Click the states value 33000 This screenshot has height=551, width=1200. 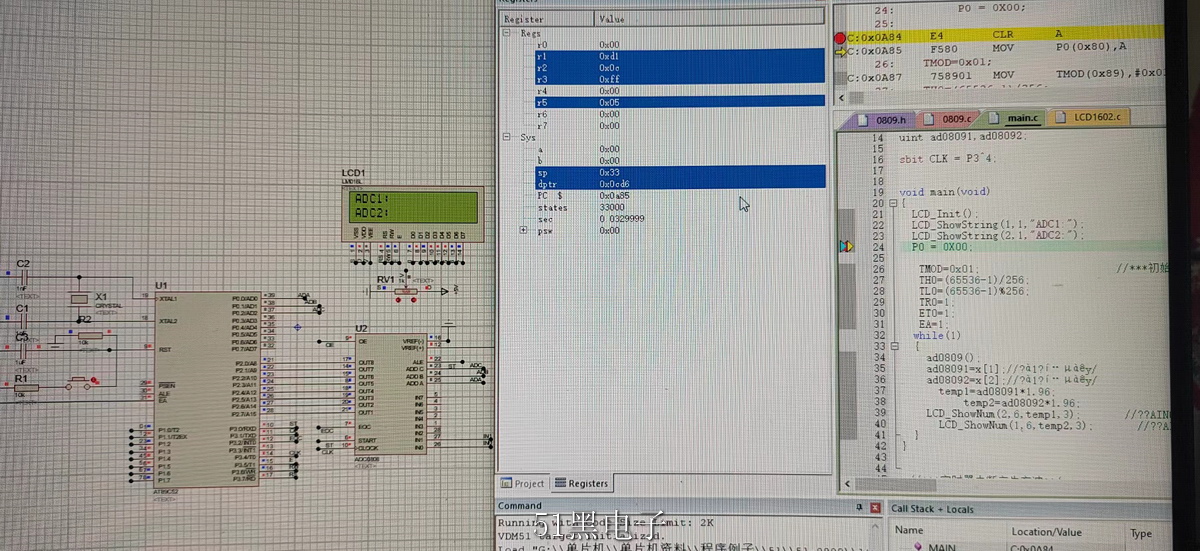[612, 207]
